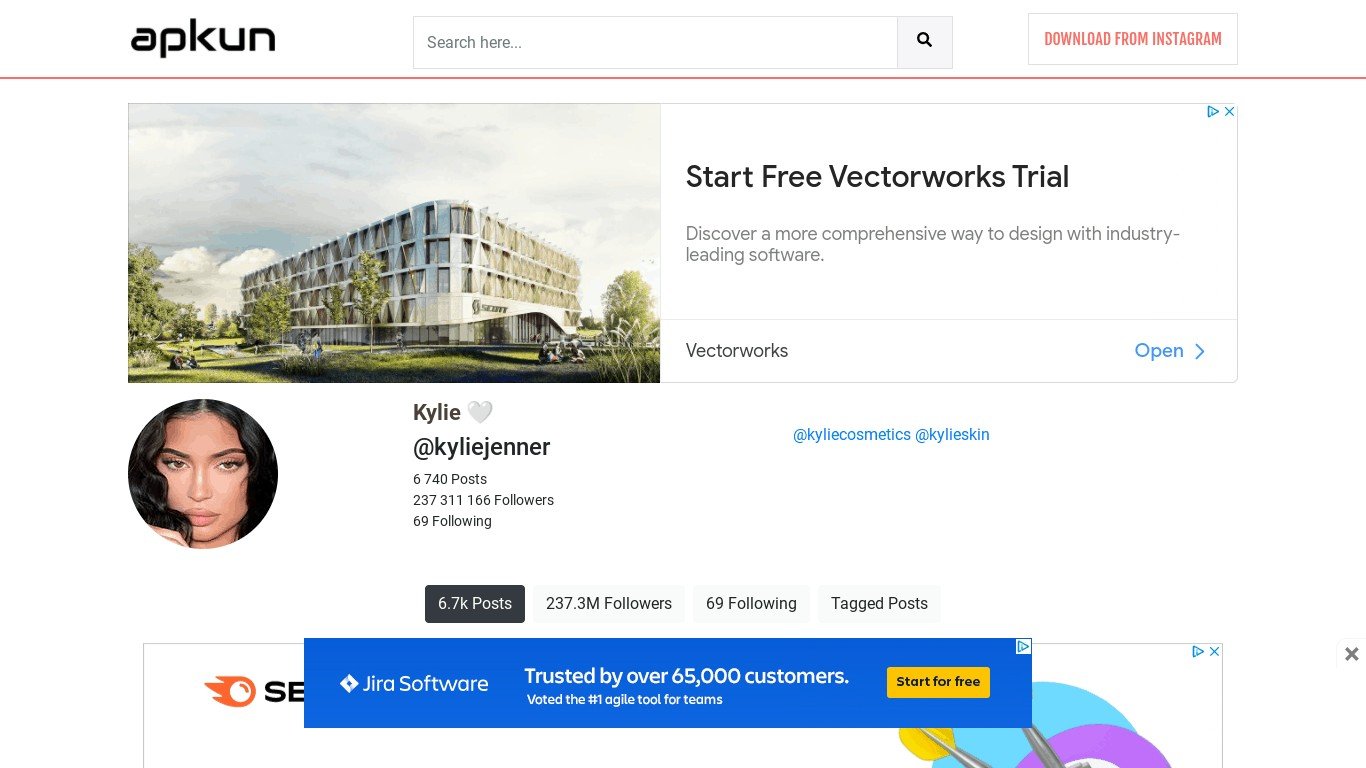
Task: Open the @kyliecosmetics profile link
Action: click(x=852, y=435)
